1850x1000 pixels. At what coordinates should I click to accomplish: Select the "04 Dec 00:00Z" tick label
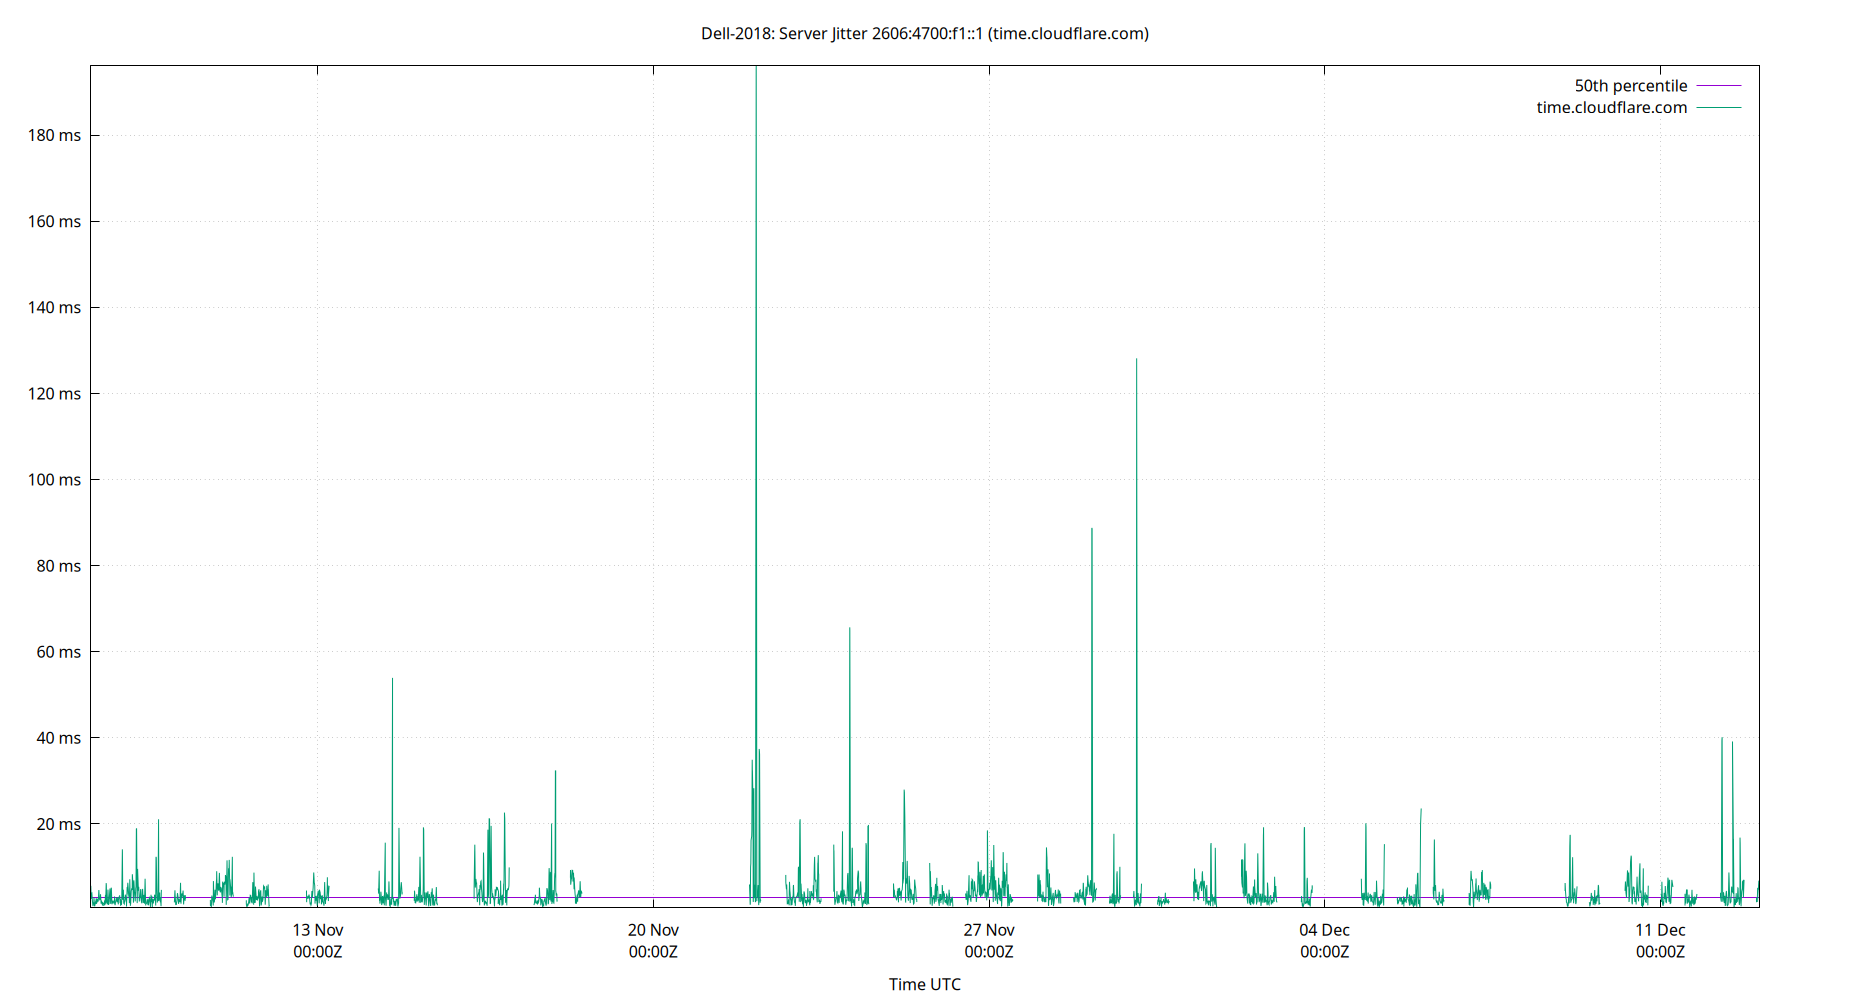click(x=1324, y=941)
